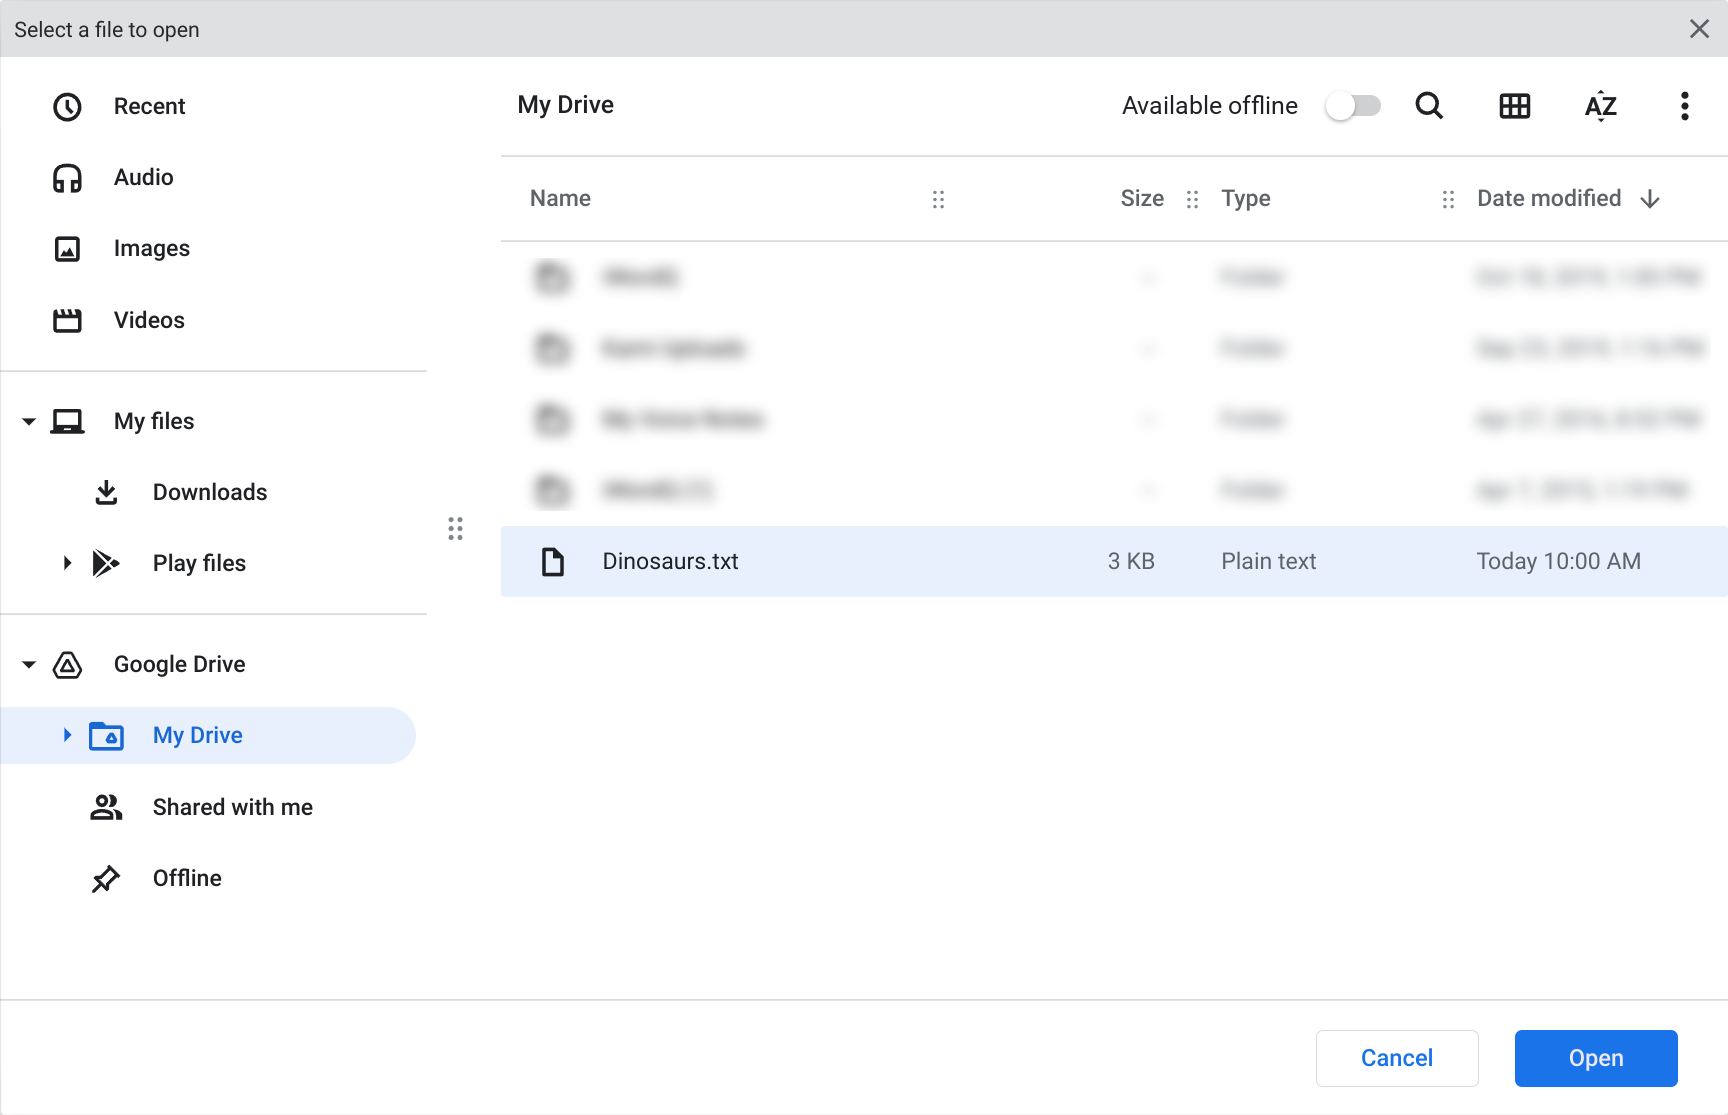Image resolution: width=1728 pixels, height=1115 pixels.
Task: Select the Videos sidebar entry
Action: click(x=149, y=320)
